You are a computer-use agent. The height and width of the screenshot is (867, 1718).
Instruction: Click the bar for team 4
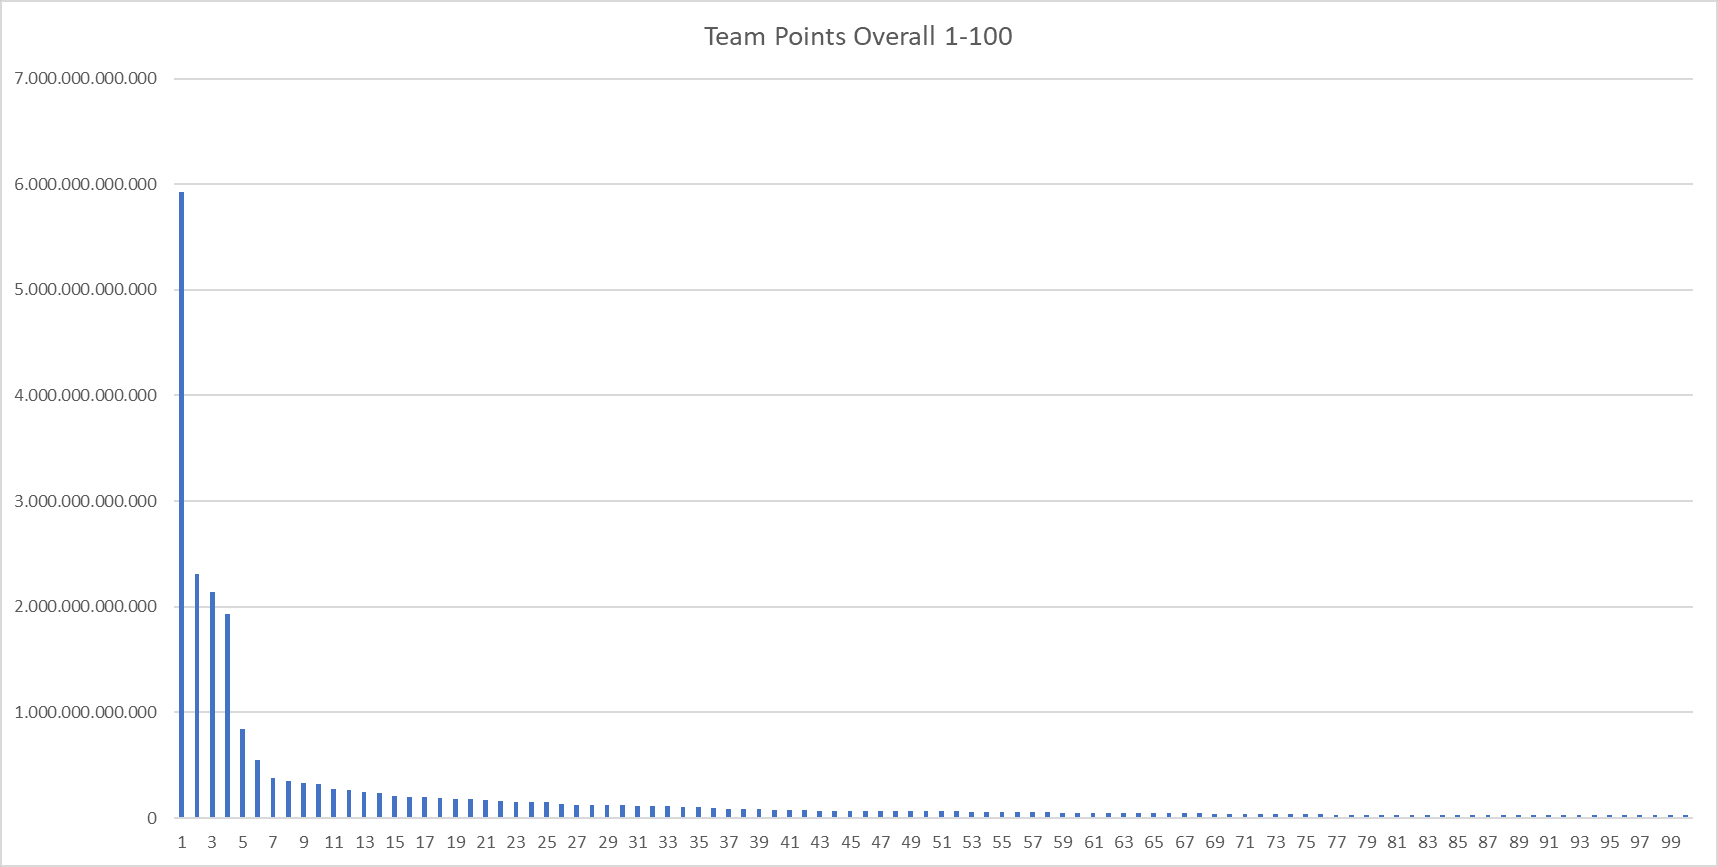(227, 715)
